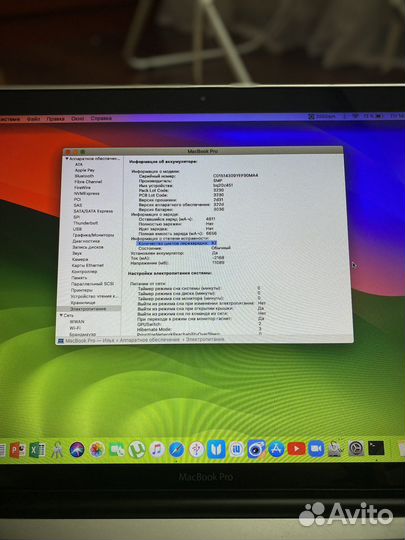Screen dimensions: 405x540
Task: Open the blue eye dock icon
Action: click(257, 449)
